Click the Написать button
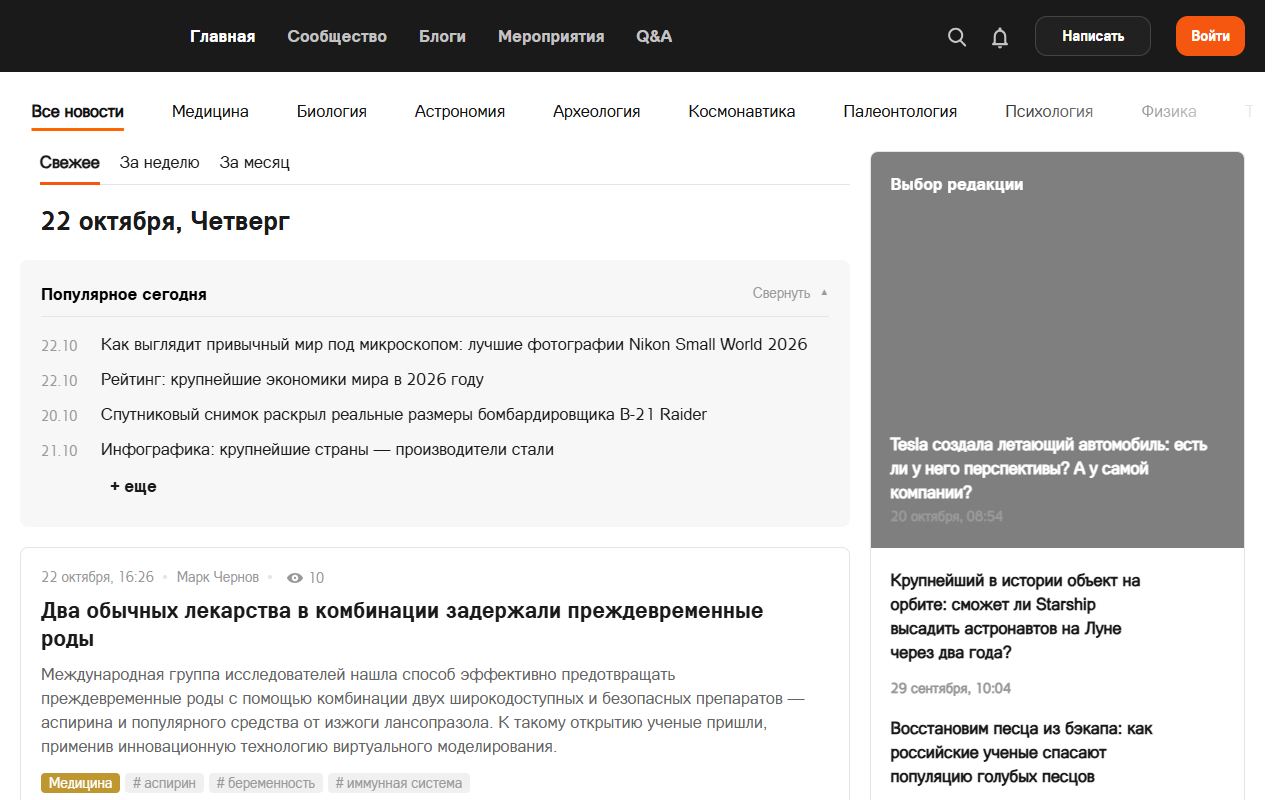The image size is (1280, 800). (1092, 36)
